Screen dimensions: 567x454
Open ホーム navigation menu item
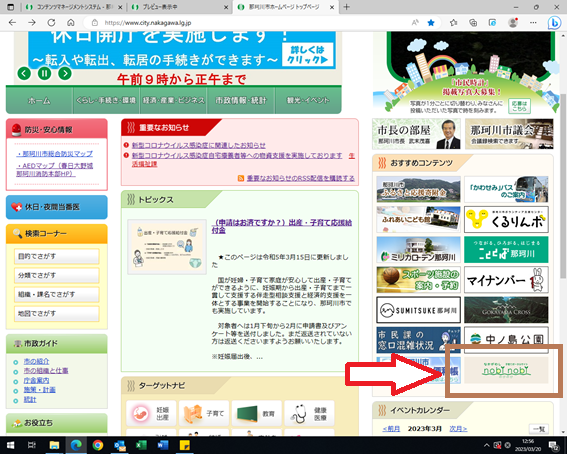[x=39, y=100]
